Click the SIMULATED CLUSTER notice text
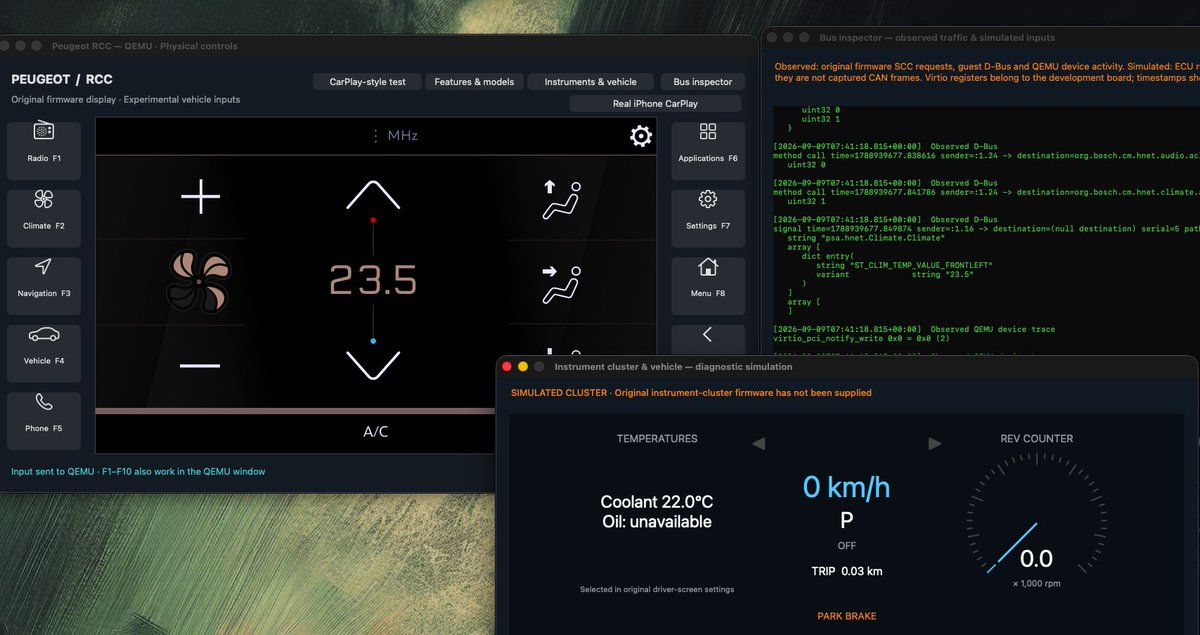 tap(691, 393)
